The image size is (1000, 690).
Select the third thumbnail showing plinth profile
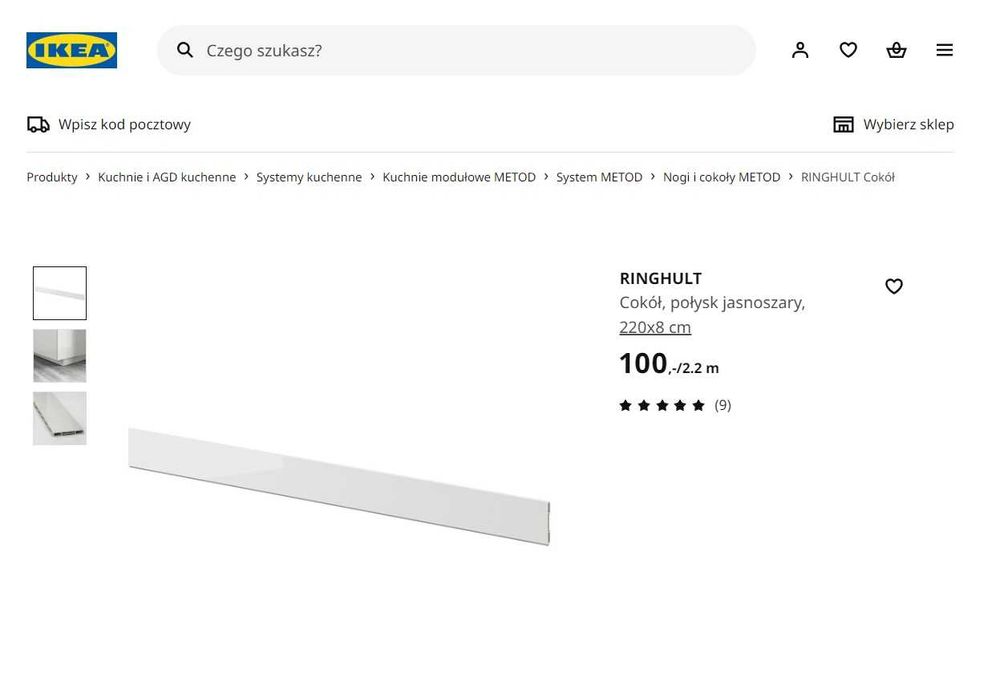click(x=60, y=418)
